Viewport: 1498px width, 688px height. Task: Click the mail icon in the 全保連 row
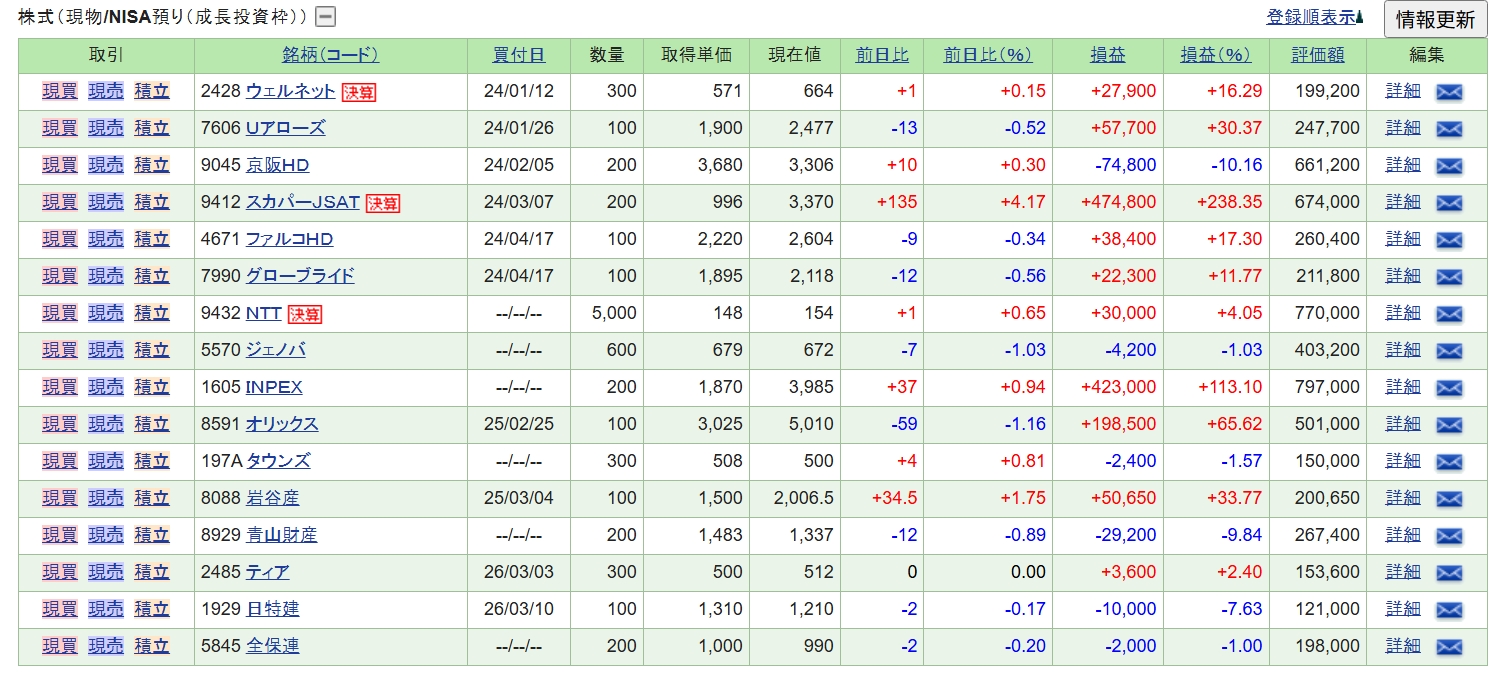tap(1449, 647)
